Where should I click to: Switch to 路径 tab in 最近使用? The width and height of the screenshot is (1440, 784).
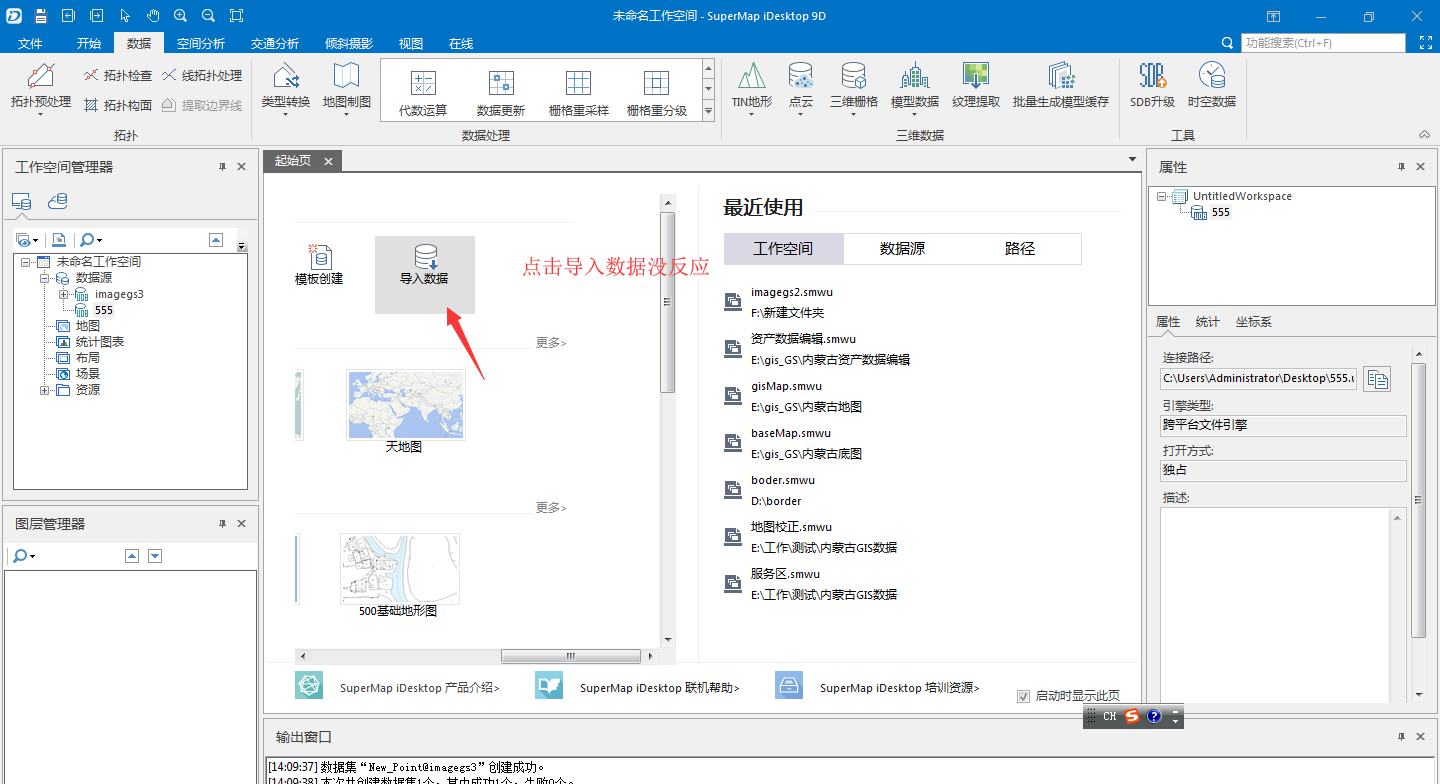point(1020,249)
